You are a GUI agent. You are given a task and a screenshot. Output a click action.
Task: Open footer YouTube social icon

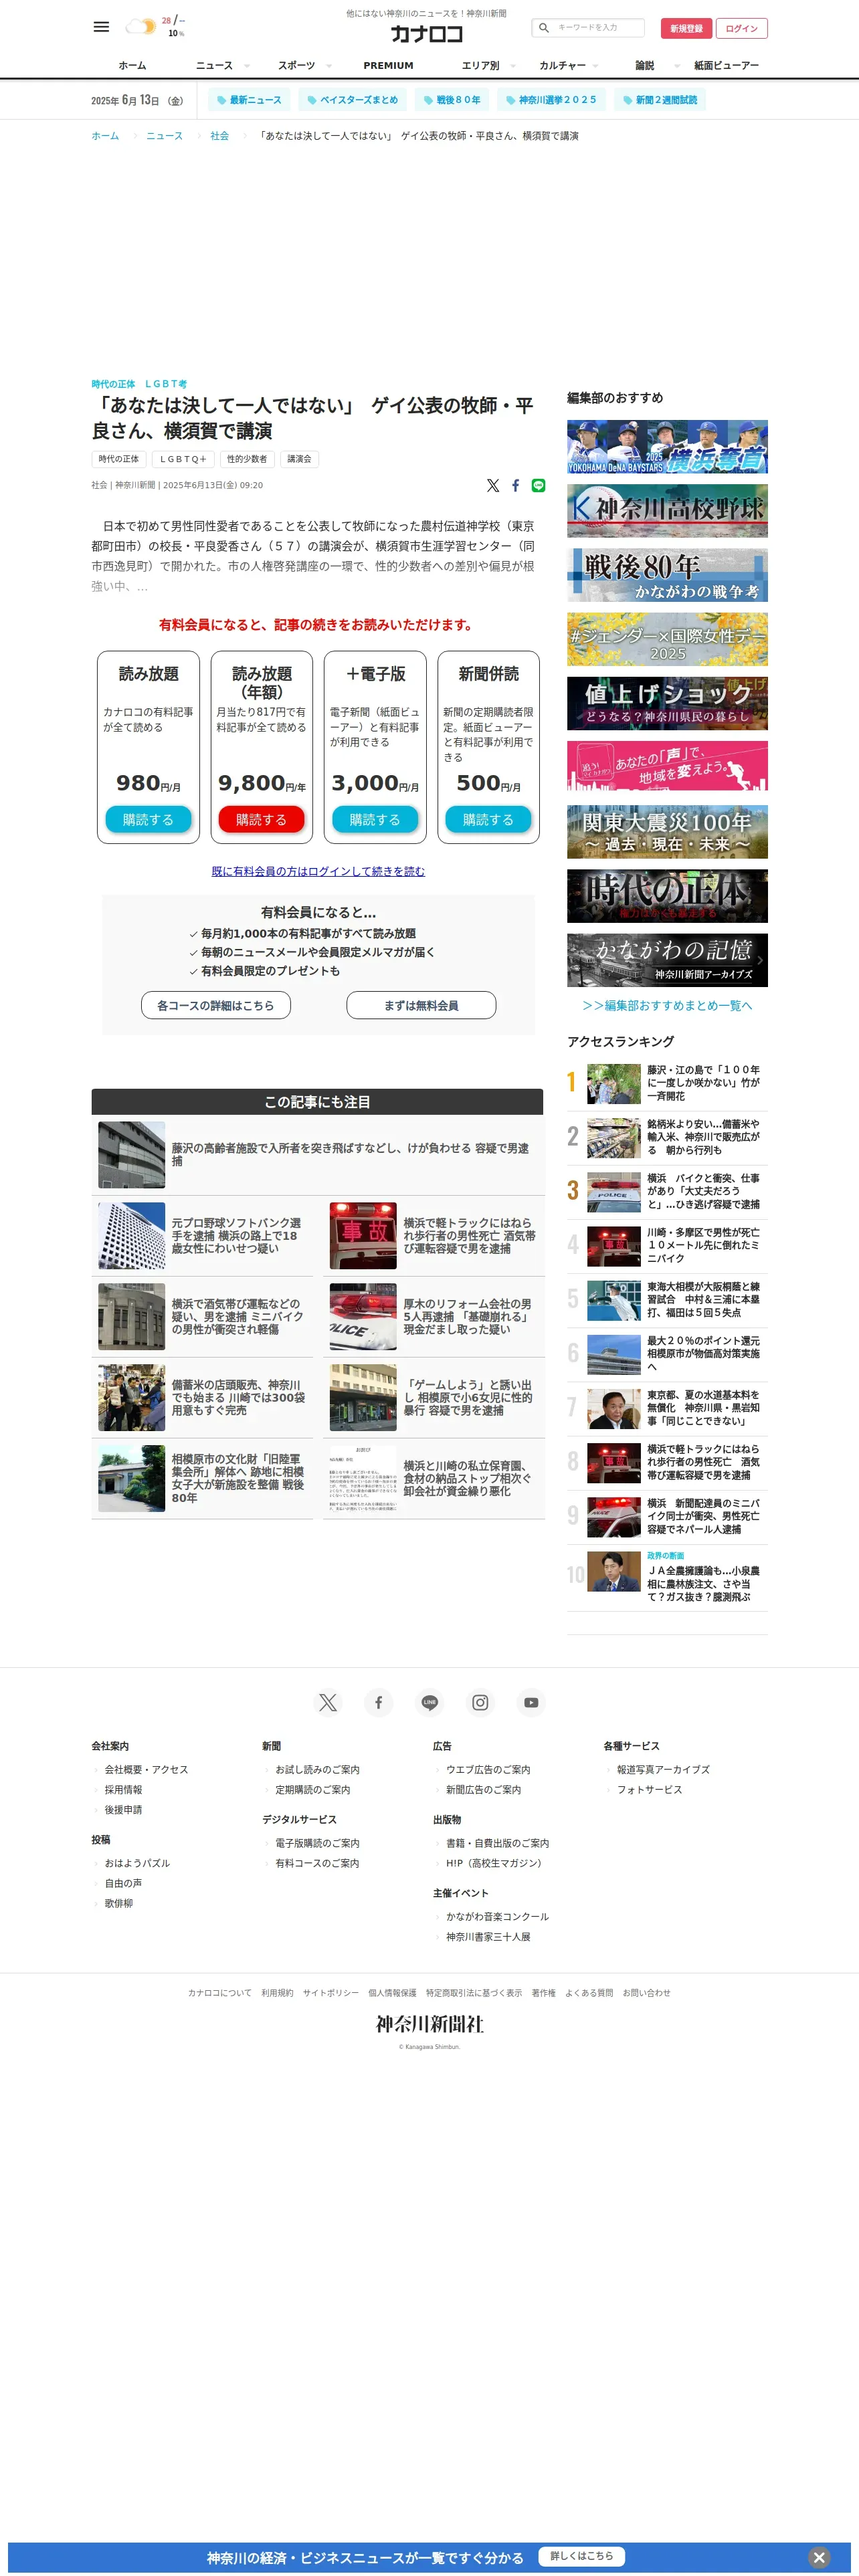[x=531, y=1702]
